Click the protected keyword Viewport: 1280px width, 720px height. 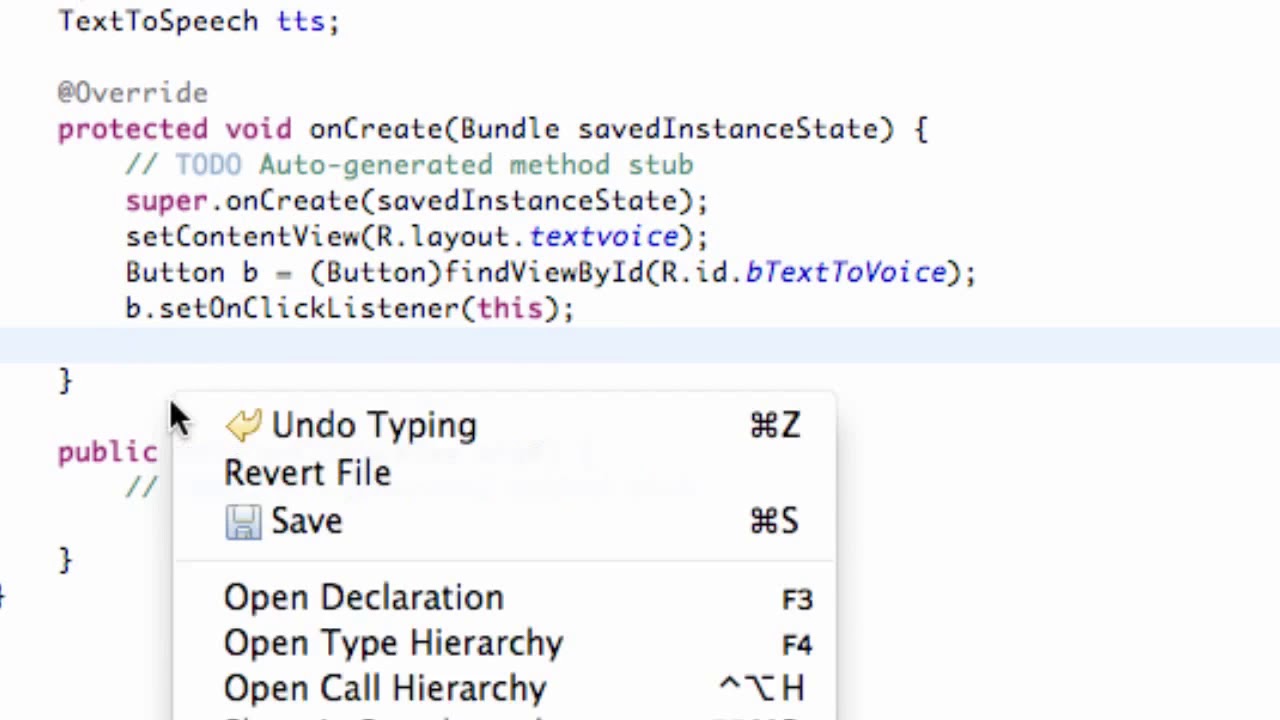tap(132, 129)
